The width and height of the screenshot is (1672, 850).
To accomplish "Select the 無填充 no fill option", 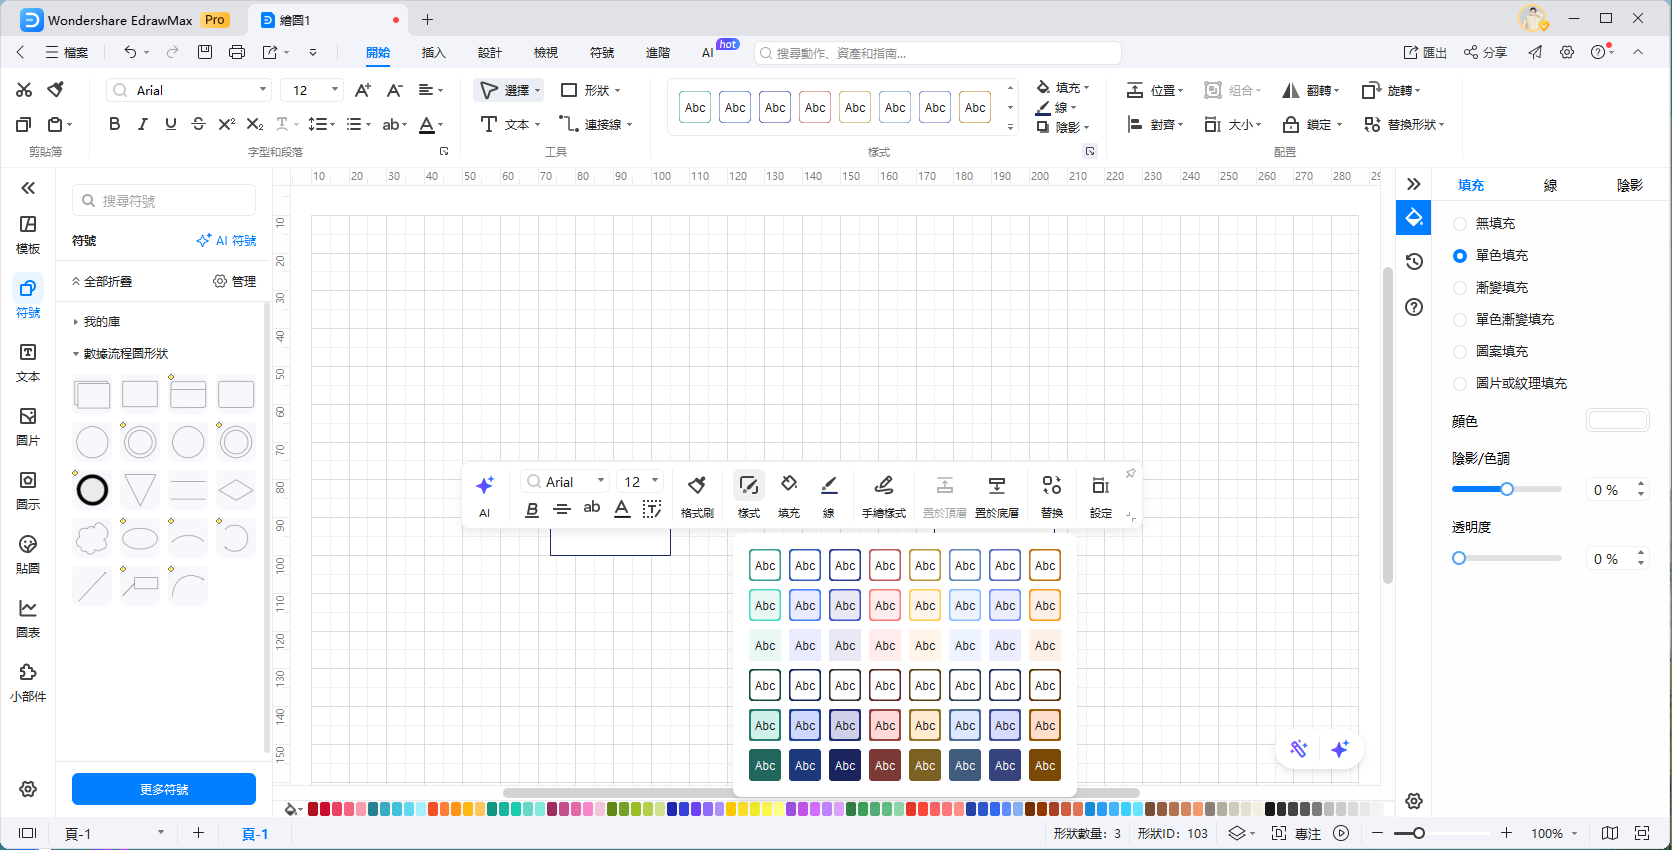I will (1460, 224).
